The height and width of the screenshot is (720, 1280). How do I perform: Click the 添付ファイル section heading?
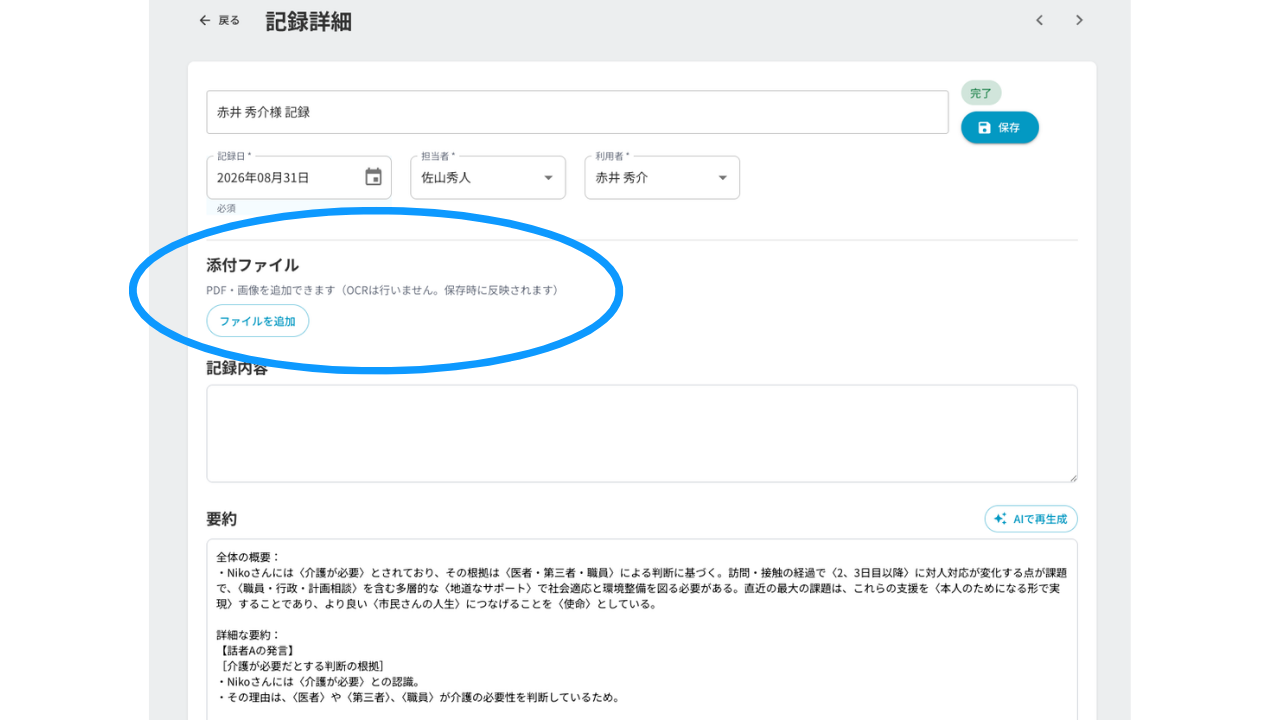[252, 265]
